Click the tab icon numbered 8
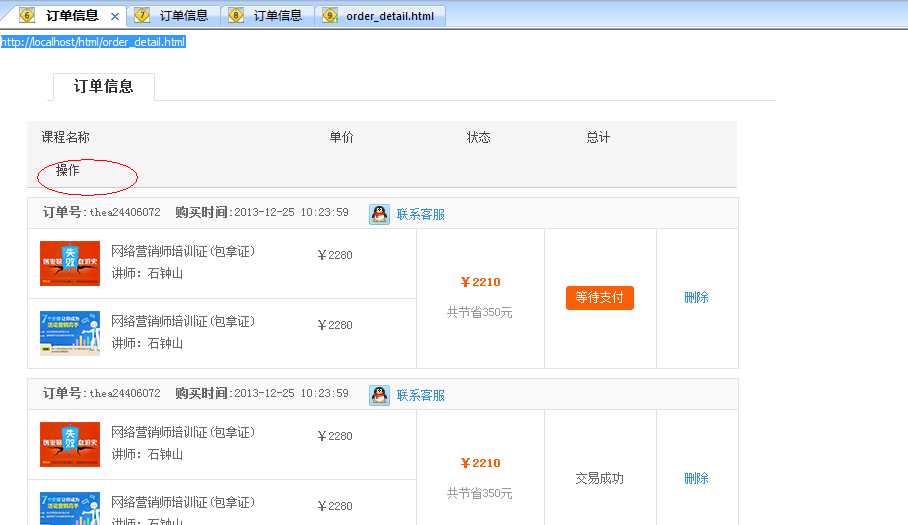 tap(236, 16)
